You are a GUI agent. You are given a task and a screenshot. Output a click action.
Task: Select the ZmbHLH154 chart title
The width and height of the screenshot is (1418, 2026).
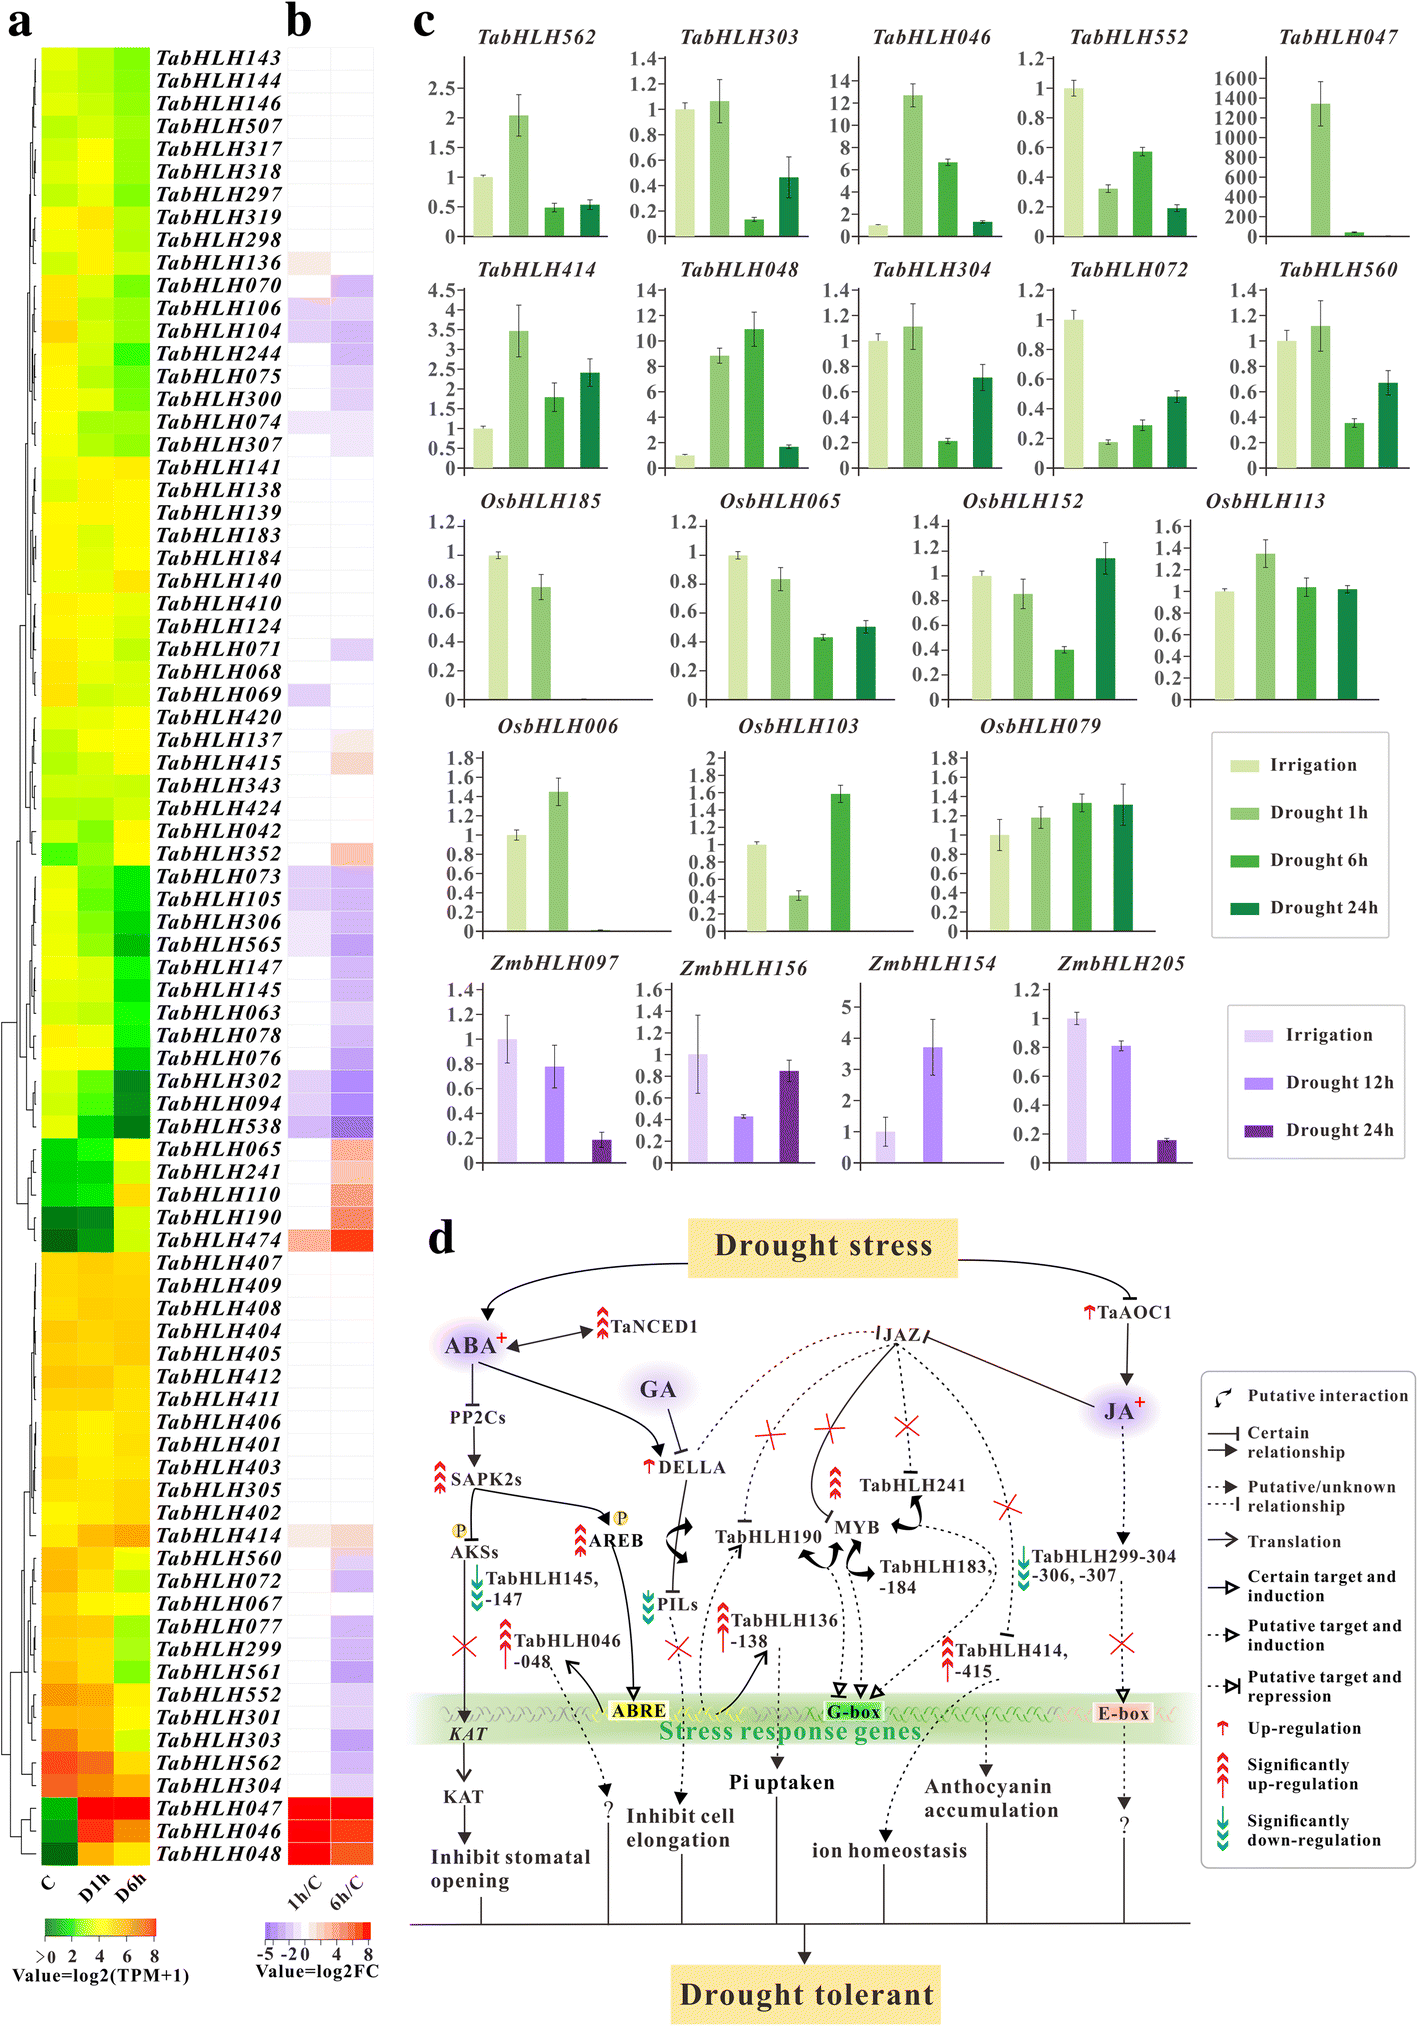[932, 964]
